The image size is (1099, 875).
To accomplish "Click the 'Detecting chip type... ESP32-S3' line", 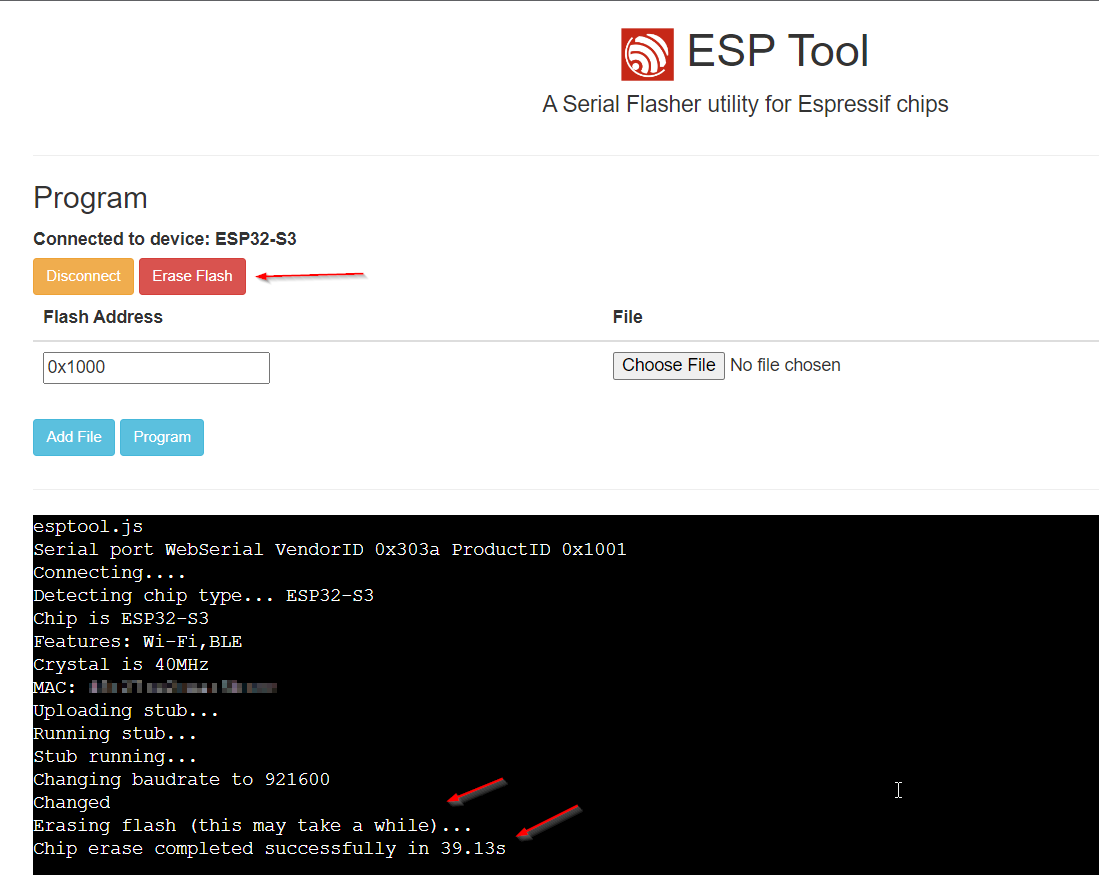I will tap(204, 596).
